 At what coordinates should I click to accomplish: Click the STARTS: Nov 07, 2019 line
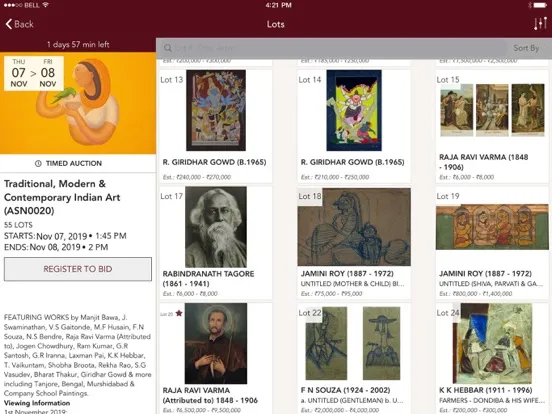point(65,236)
